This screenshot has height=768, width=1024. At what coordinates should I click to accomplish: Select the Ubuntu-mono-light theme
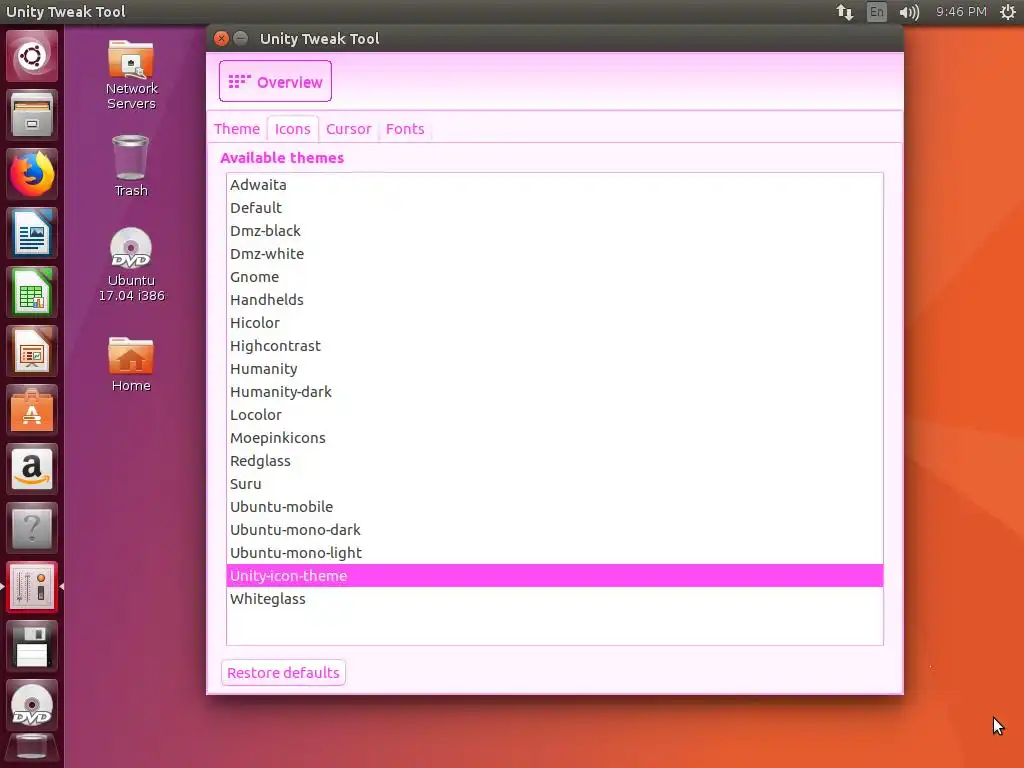coord(554,553)
